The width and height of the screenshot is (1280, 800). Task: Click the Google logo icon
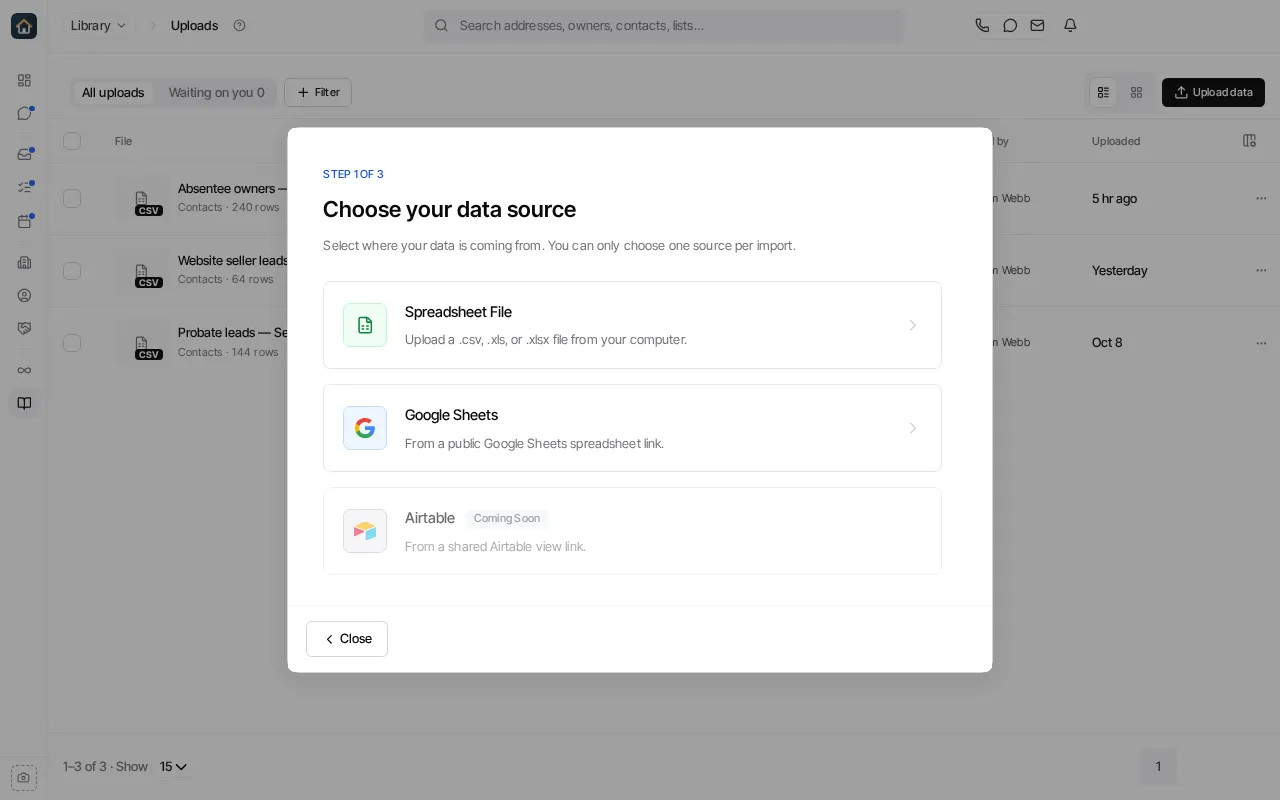point(365,428)
